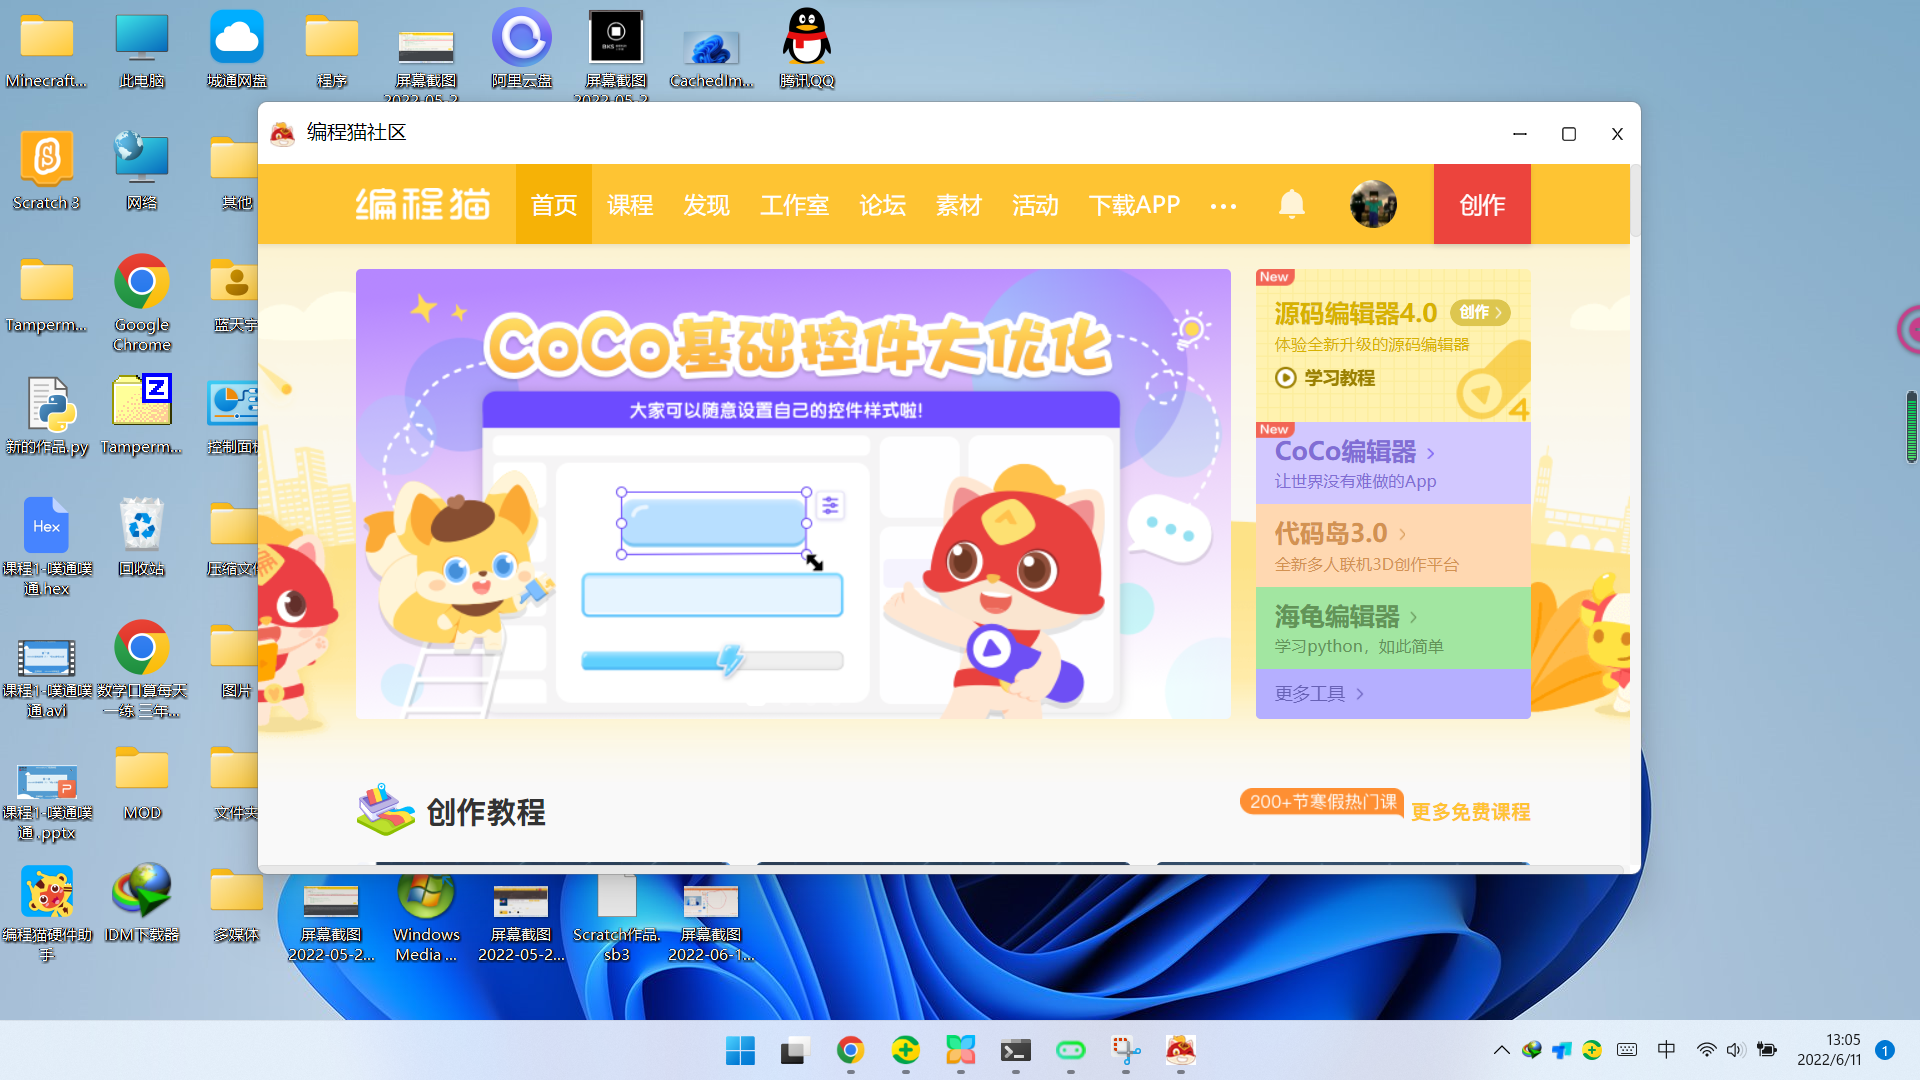Open the 发现 navigation tab
The height and width of the screenshot is (1080, 1920).
coord(706,204)
